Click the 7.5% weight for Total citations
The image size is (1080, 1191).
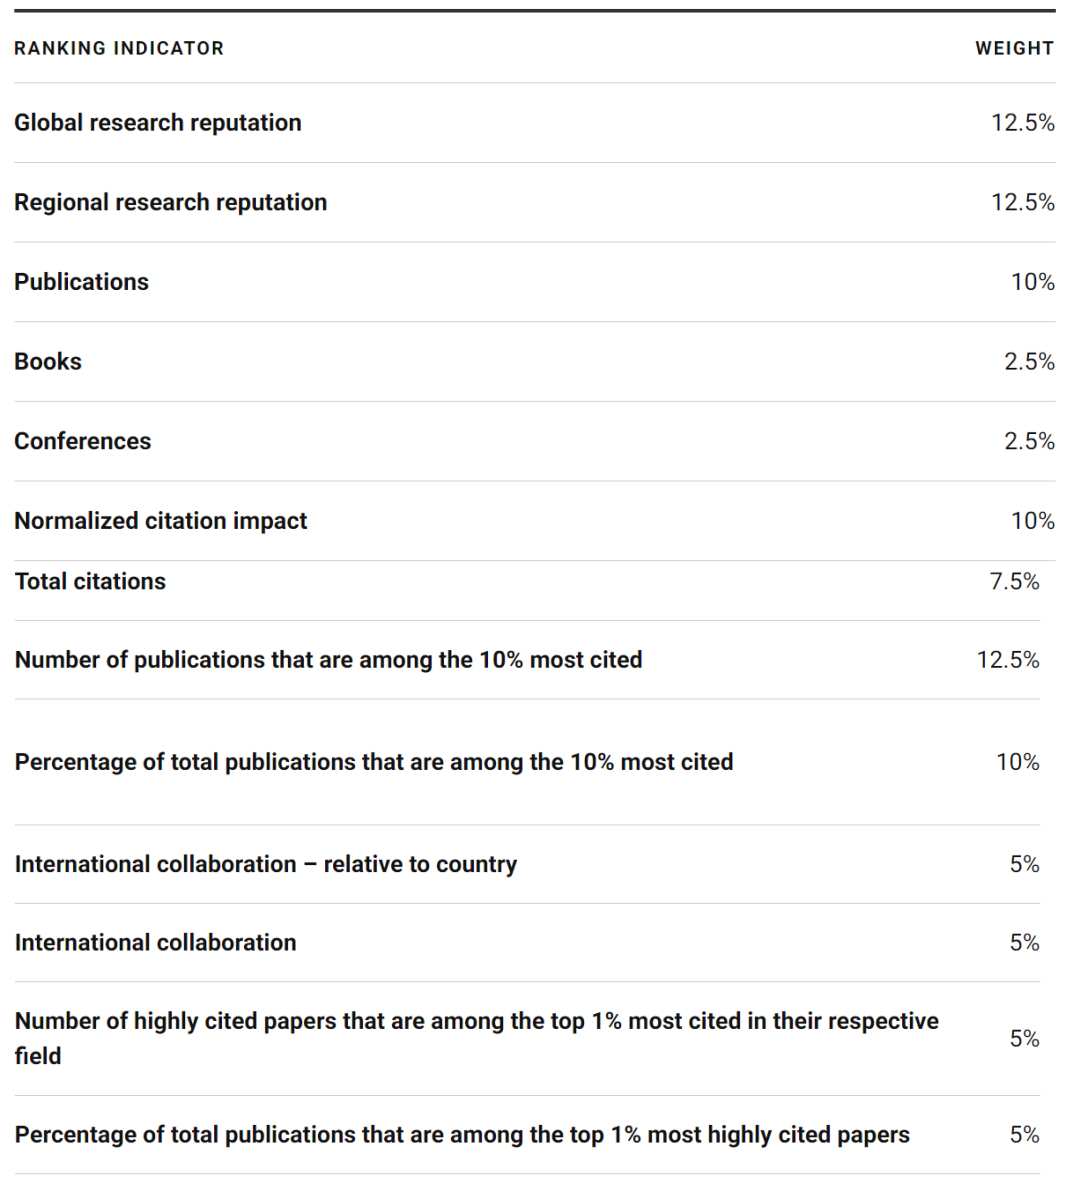pos(1014,581)
